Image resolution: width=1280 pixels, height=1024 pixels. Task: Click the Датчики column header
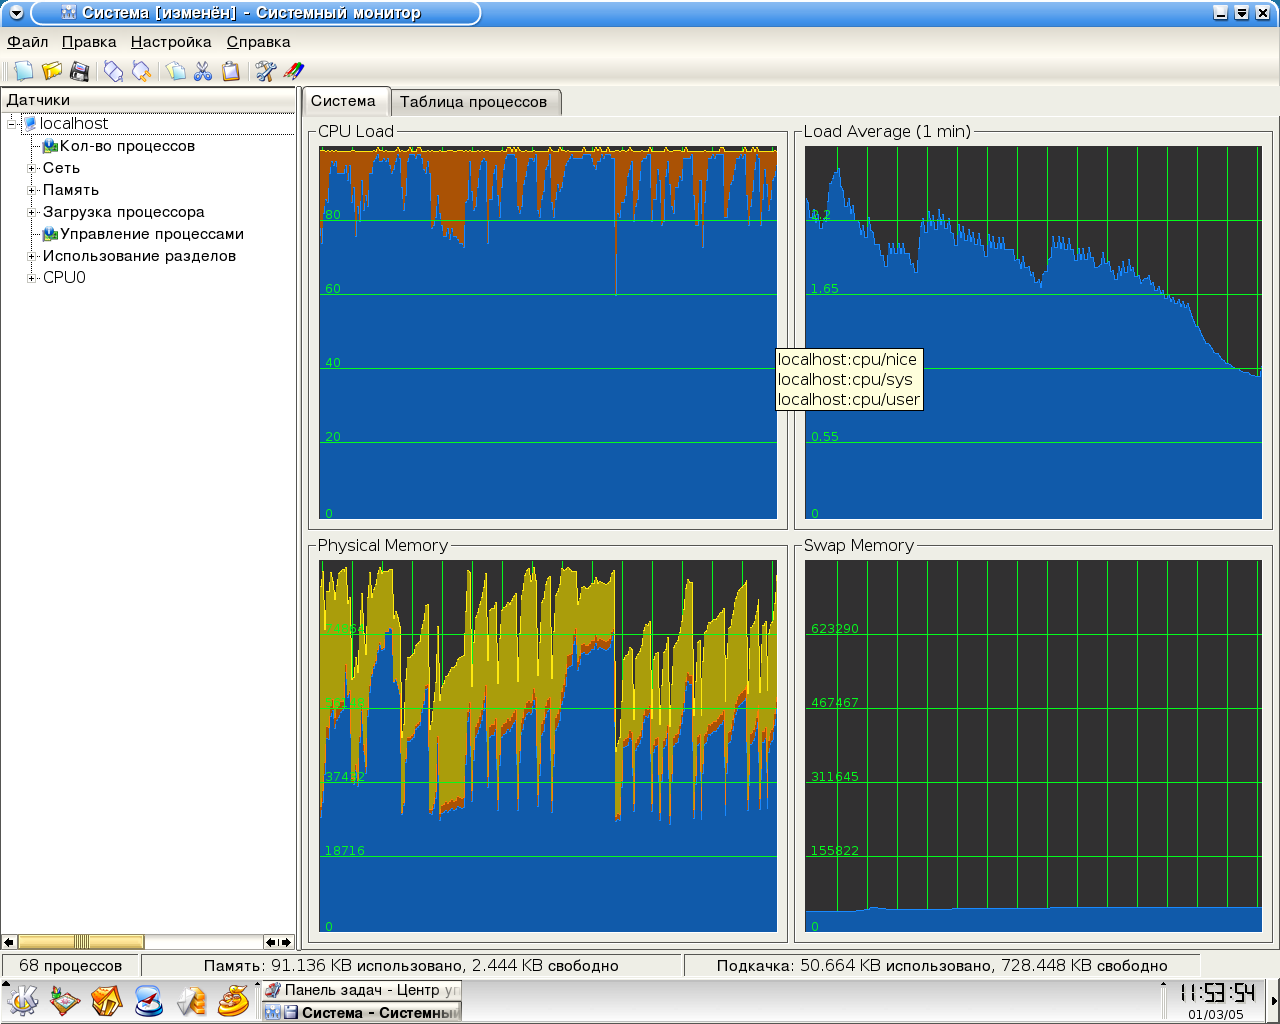[x=148, y=100]
